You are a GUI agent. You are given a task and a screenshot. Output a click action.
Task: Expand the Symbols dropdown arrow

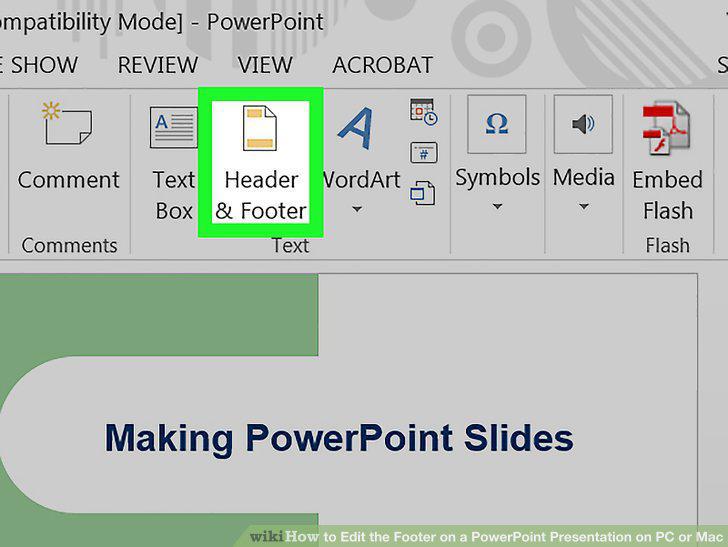coord(497,206)
